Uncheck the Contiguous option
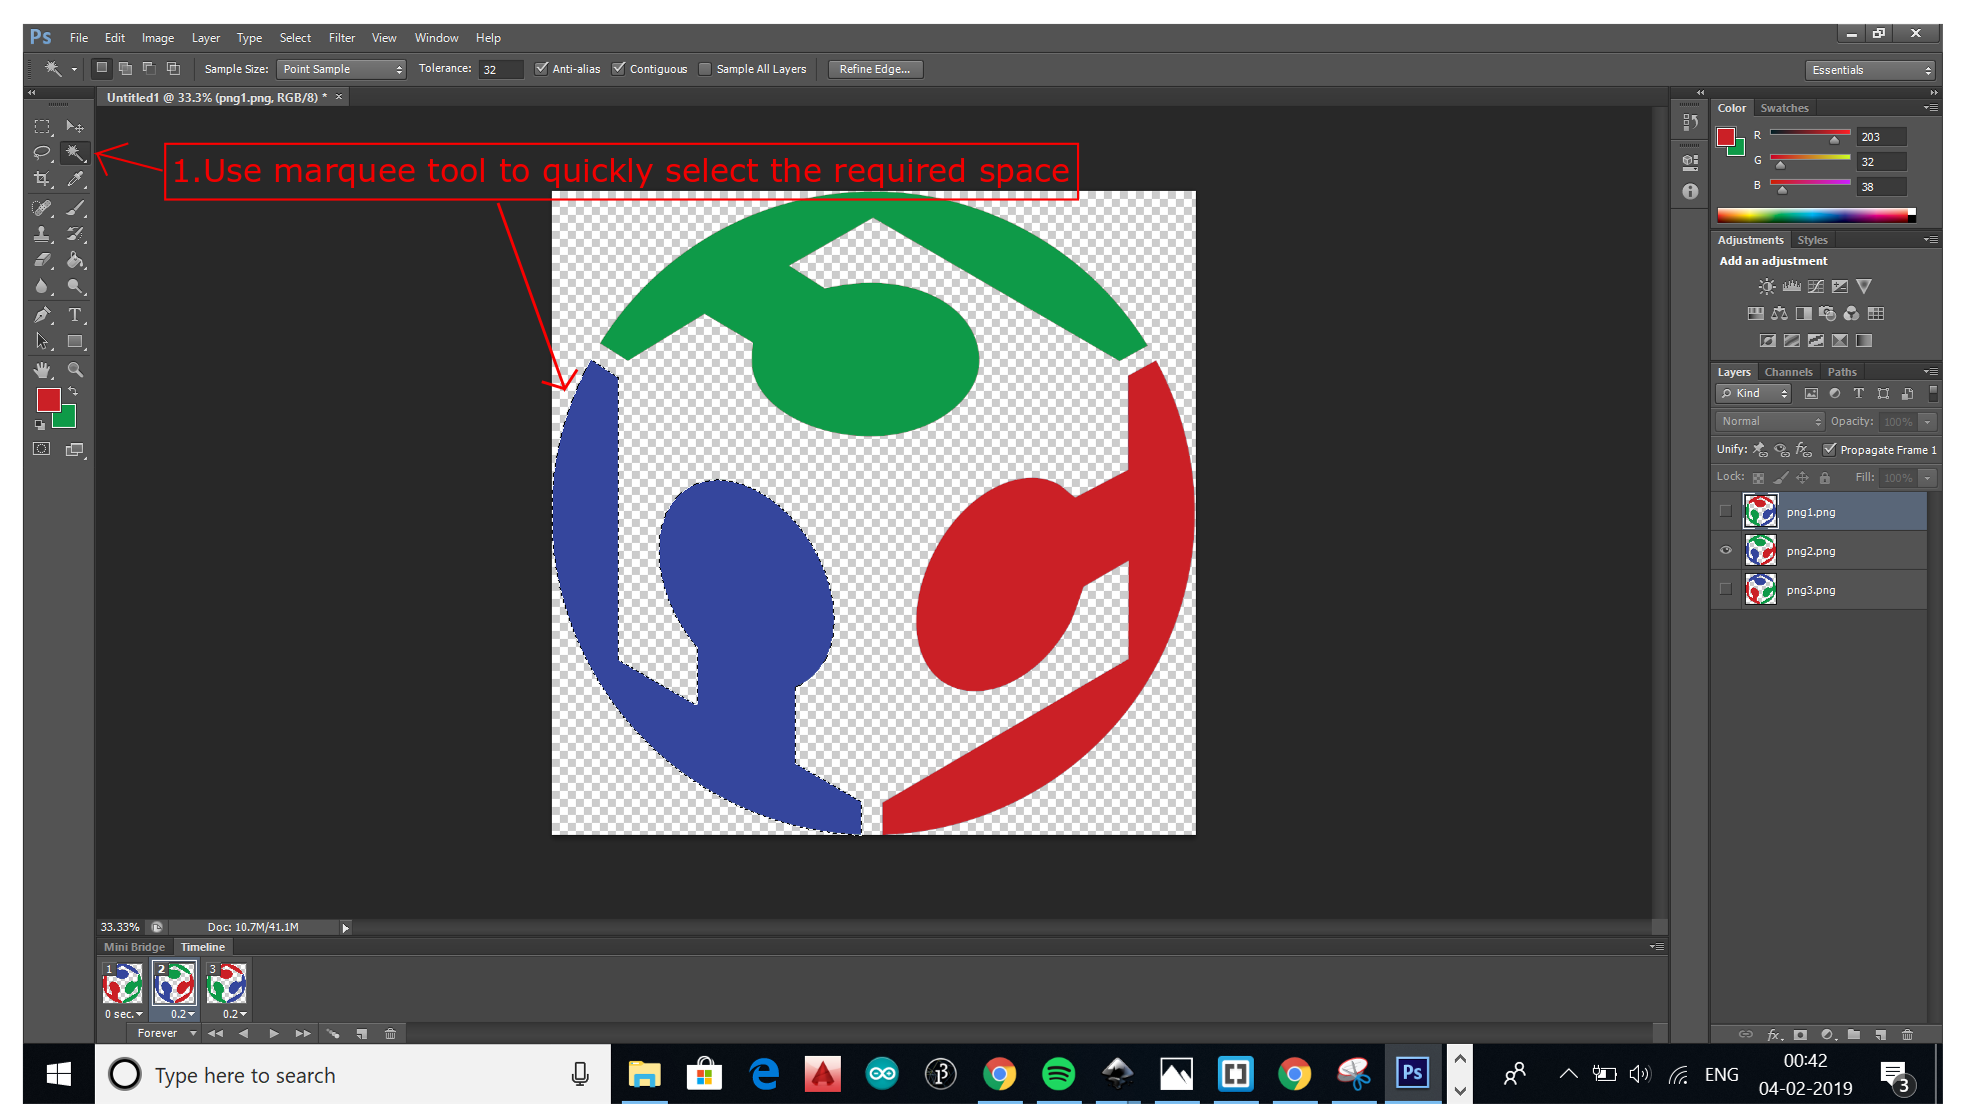Image resolution: width=1971 pixels, height=1119 pixels. [619, 69]
